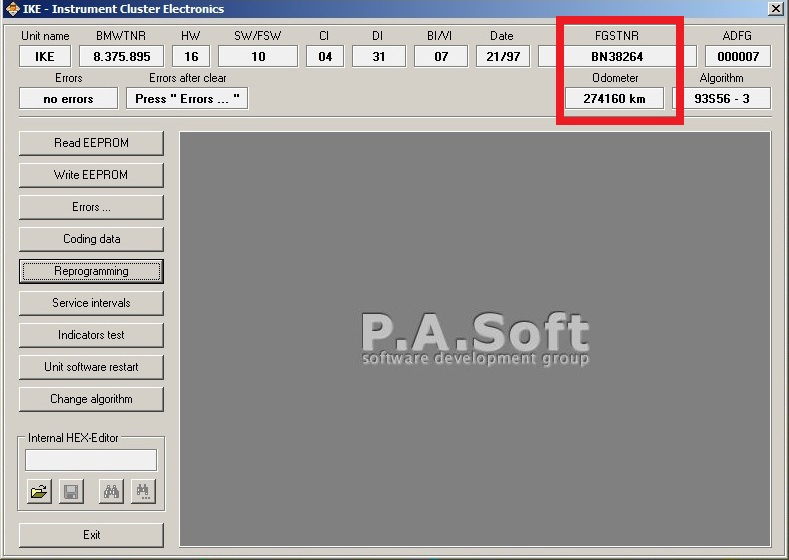Click the DI value 31

378,56
